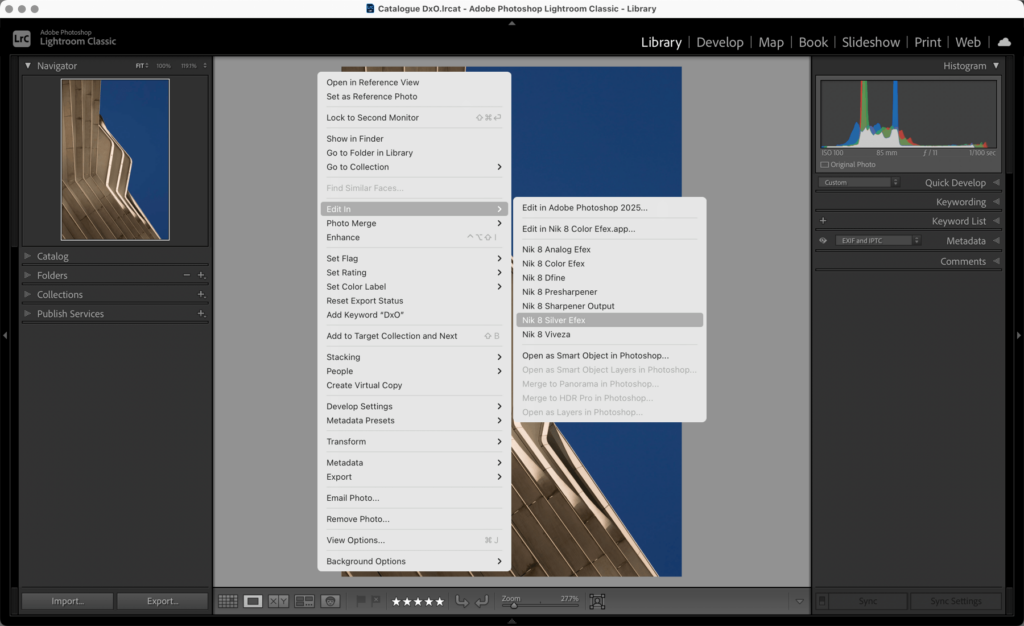1024x626 pixels.
Task: Click the LrC application logo
Action: (x=22, y=39)
